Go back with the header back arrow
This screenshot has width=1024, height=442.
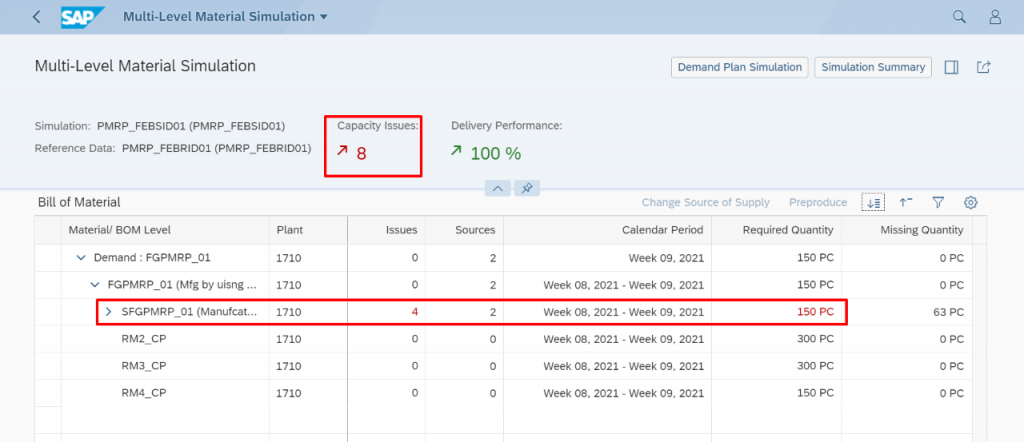pos(37,17)
